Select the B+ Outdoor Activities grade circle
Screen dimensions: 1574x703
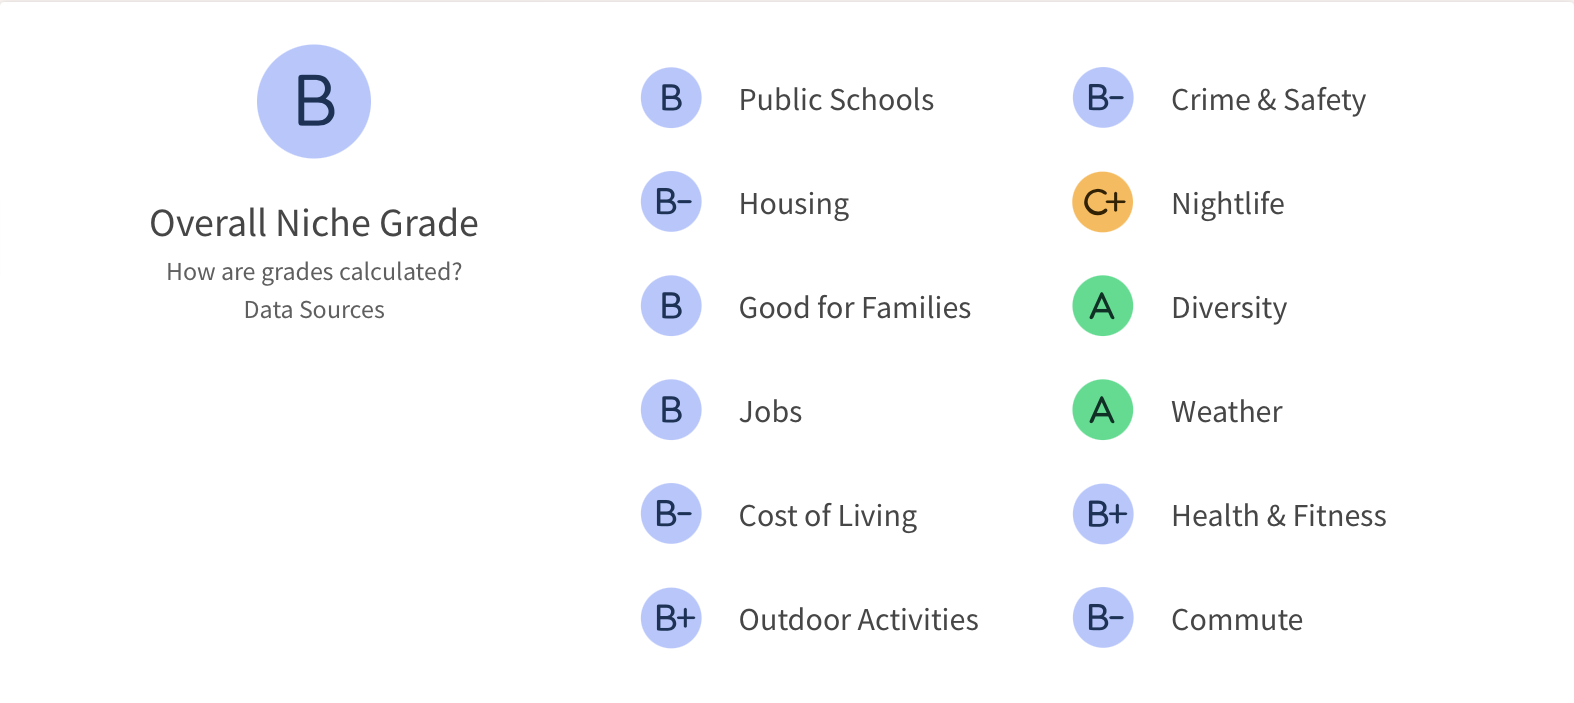click(671, 618)
